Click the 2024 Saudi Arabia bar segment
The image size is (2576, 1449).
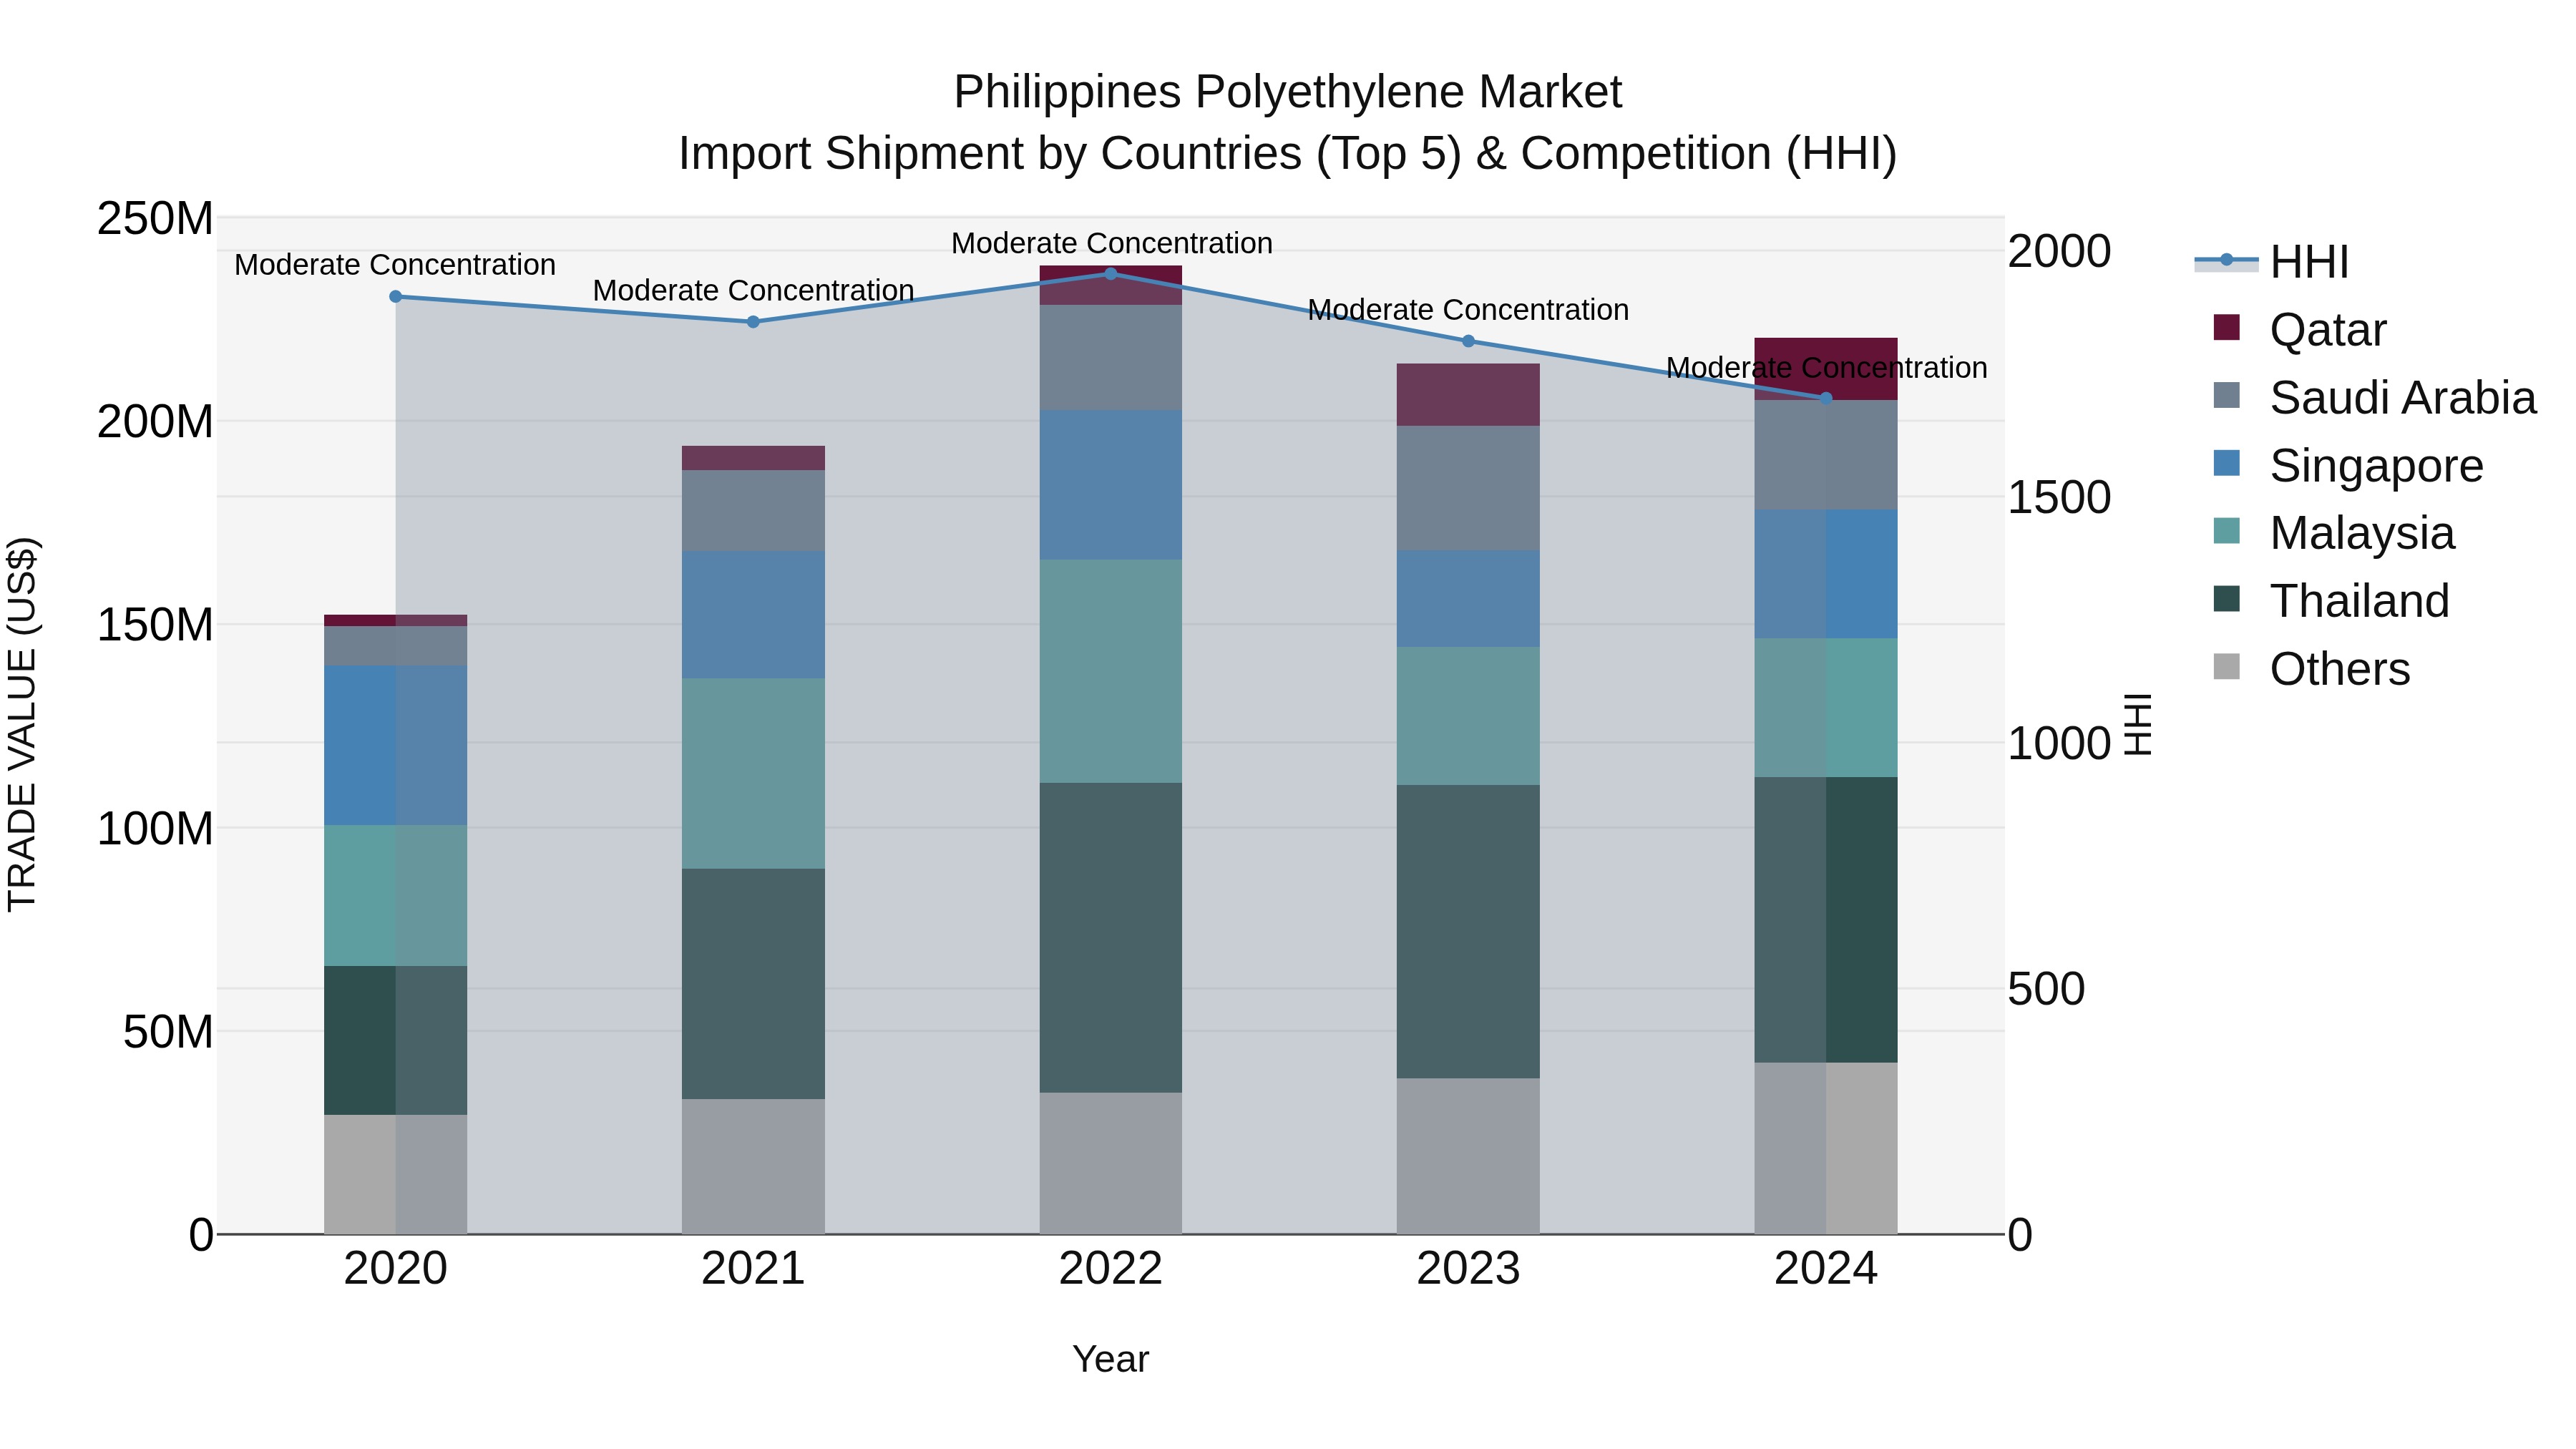click(1826, 455)
